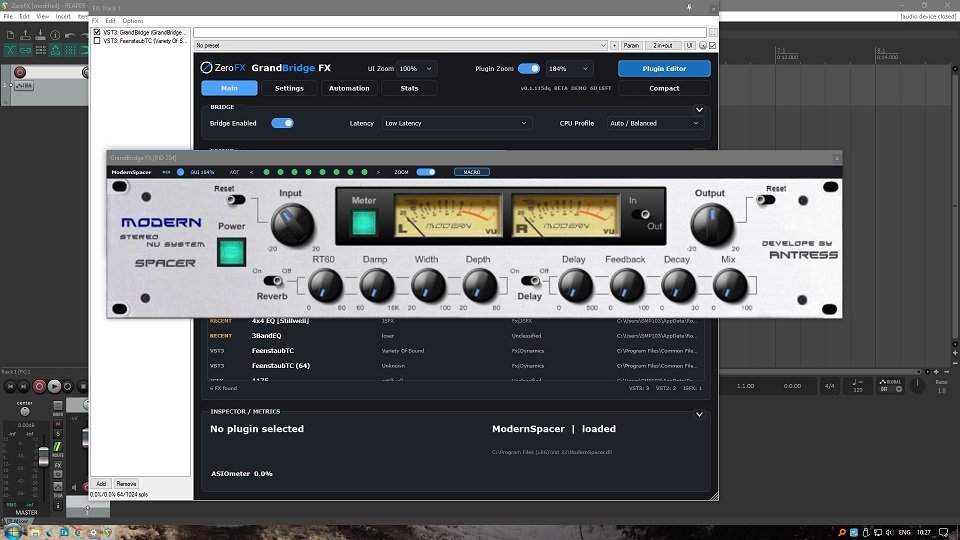Enable the VST3 FeenstaubTC checkbox
The width and height of the screenshot is (960, 540).
click(97, 41)
